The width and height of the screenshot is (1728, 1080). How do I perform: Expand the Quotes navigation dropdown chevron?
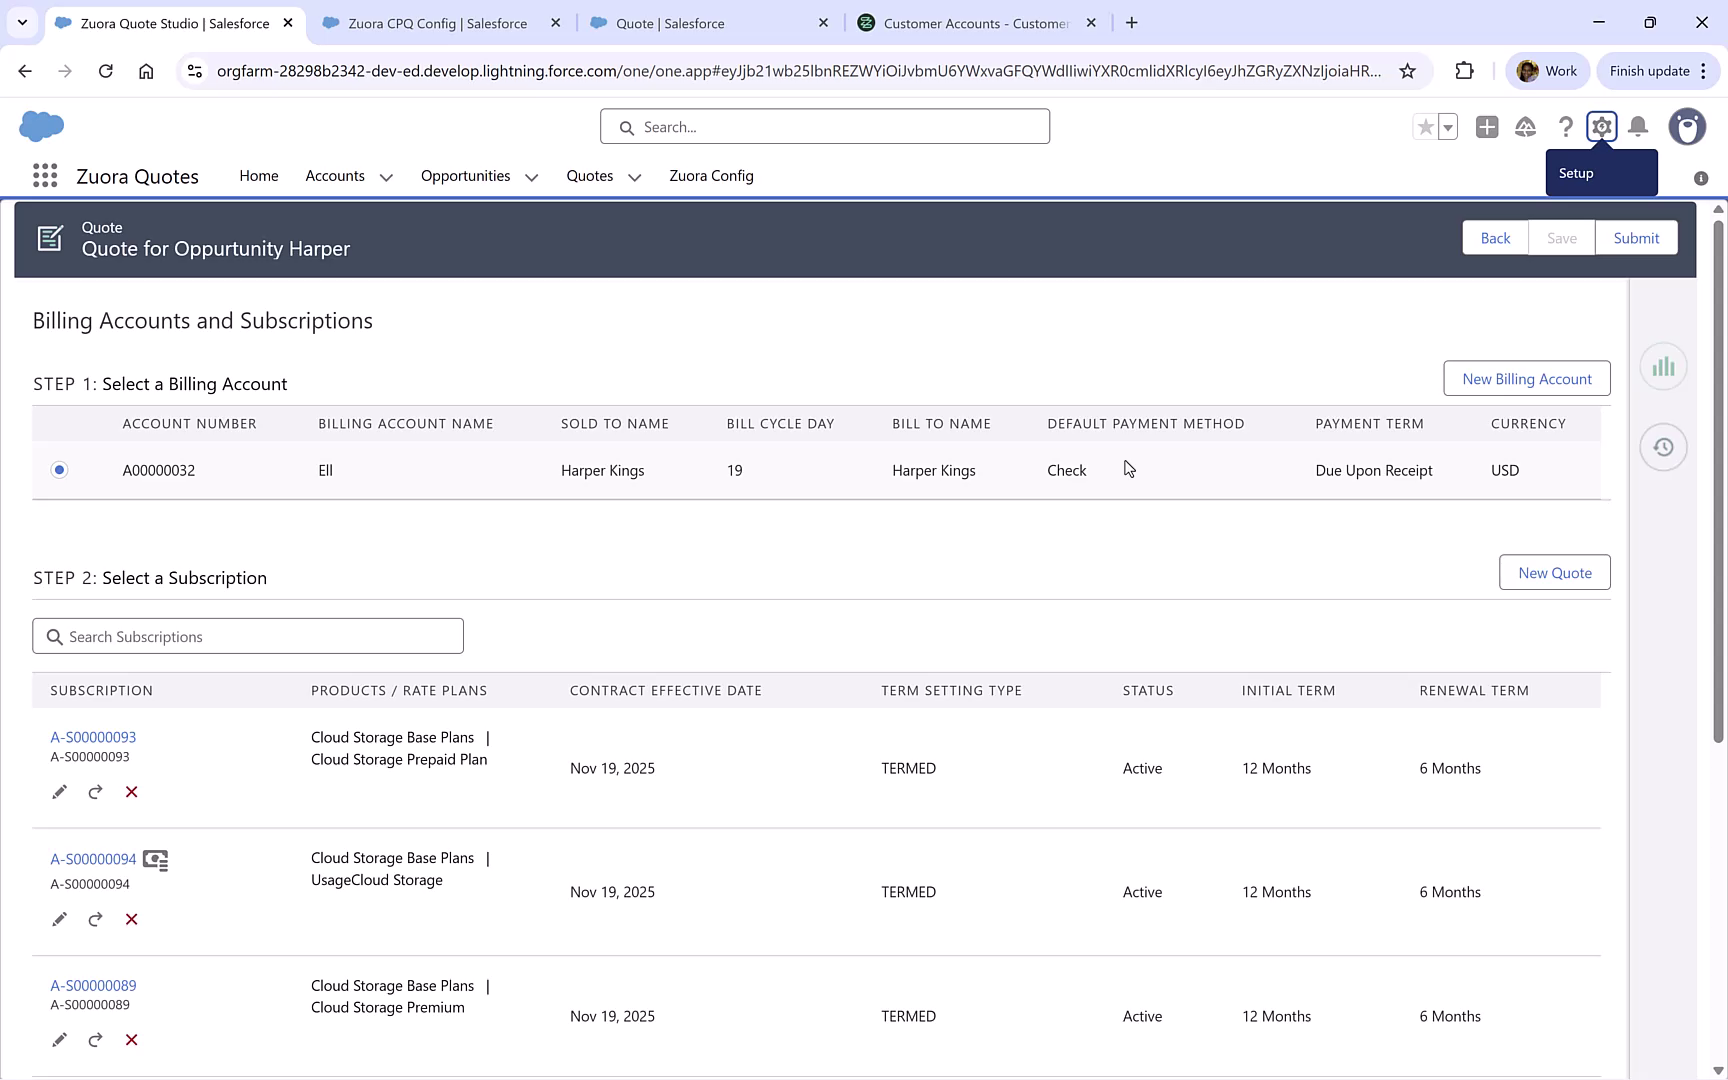634,177
